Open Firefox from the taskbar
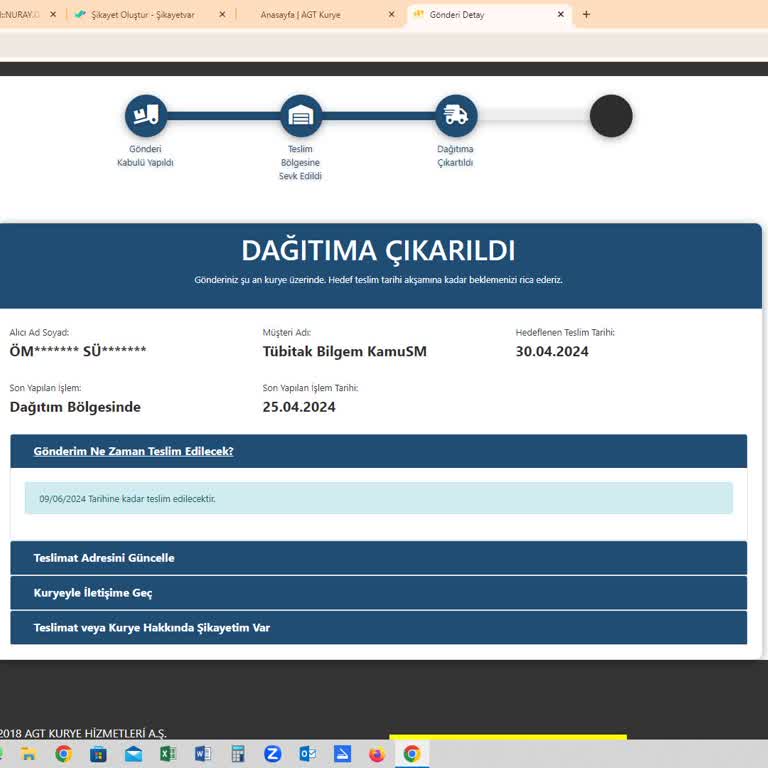 377,754
